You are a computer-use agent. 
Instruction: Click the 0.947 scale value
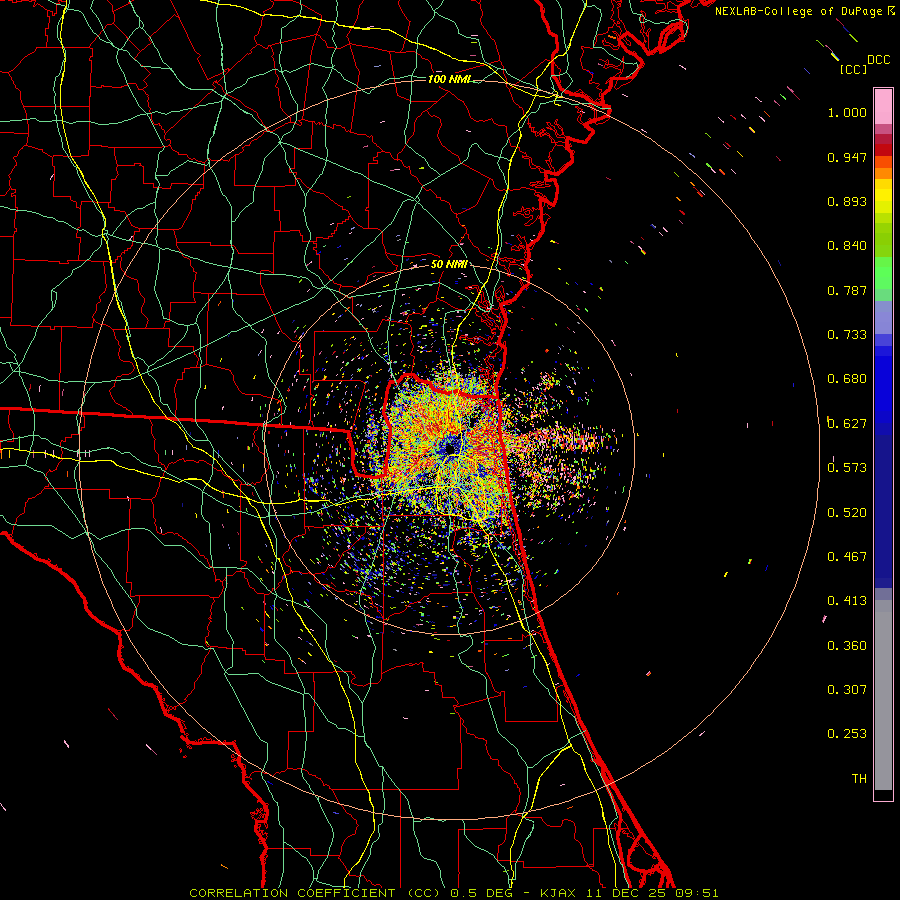click(x=847, y=157)
